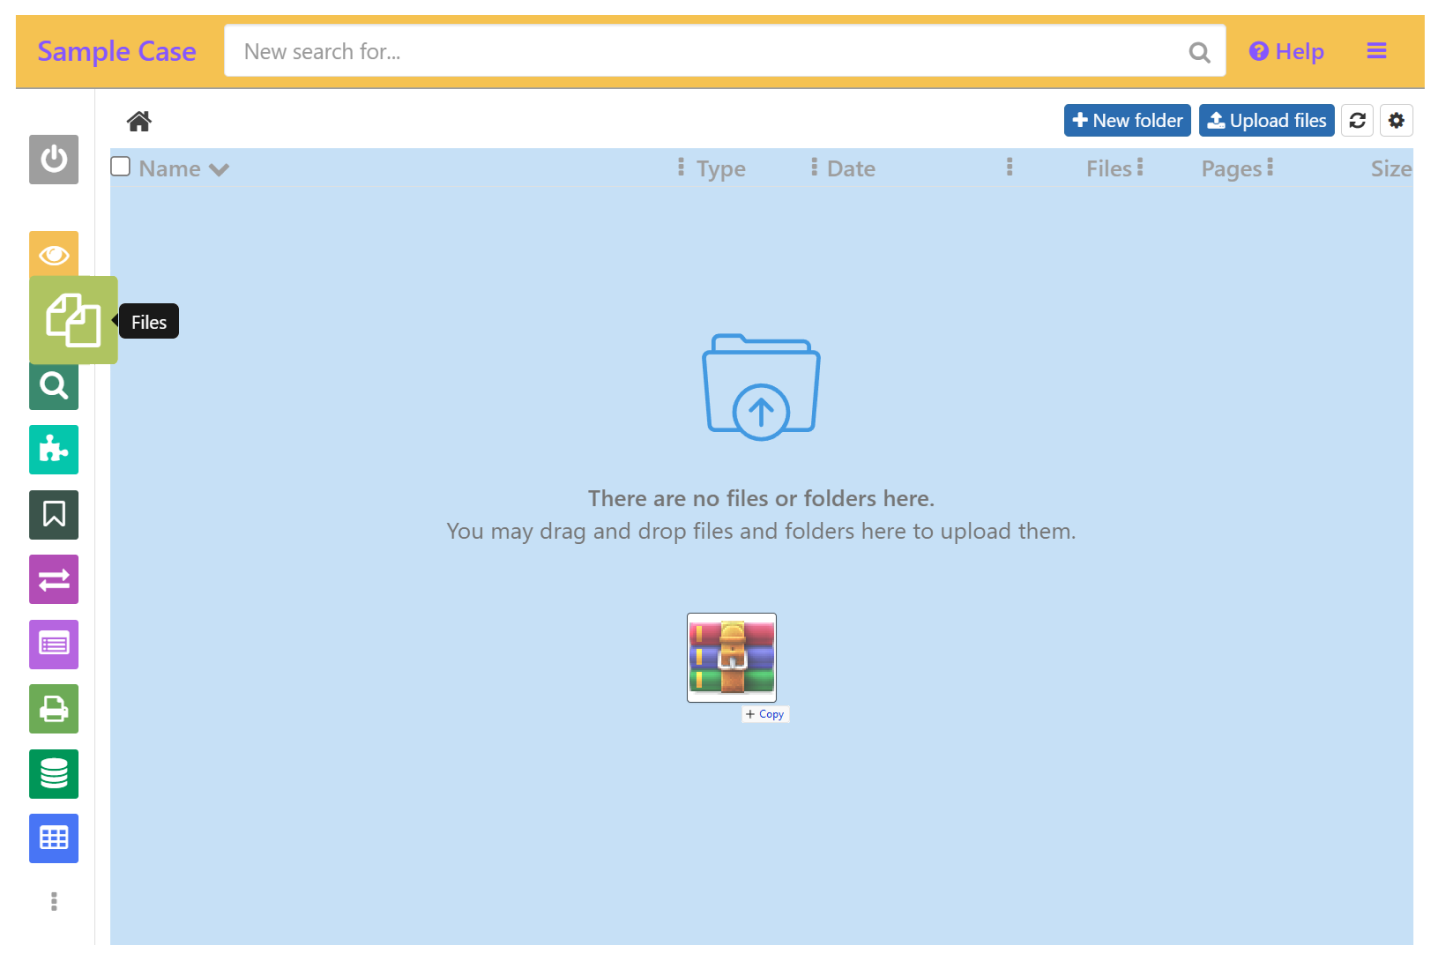Select the transfer arrows icon in the sidebar
This screenshot has width=1440, height=960.
coord(53,579)
